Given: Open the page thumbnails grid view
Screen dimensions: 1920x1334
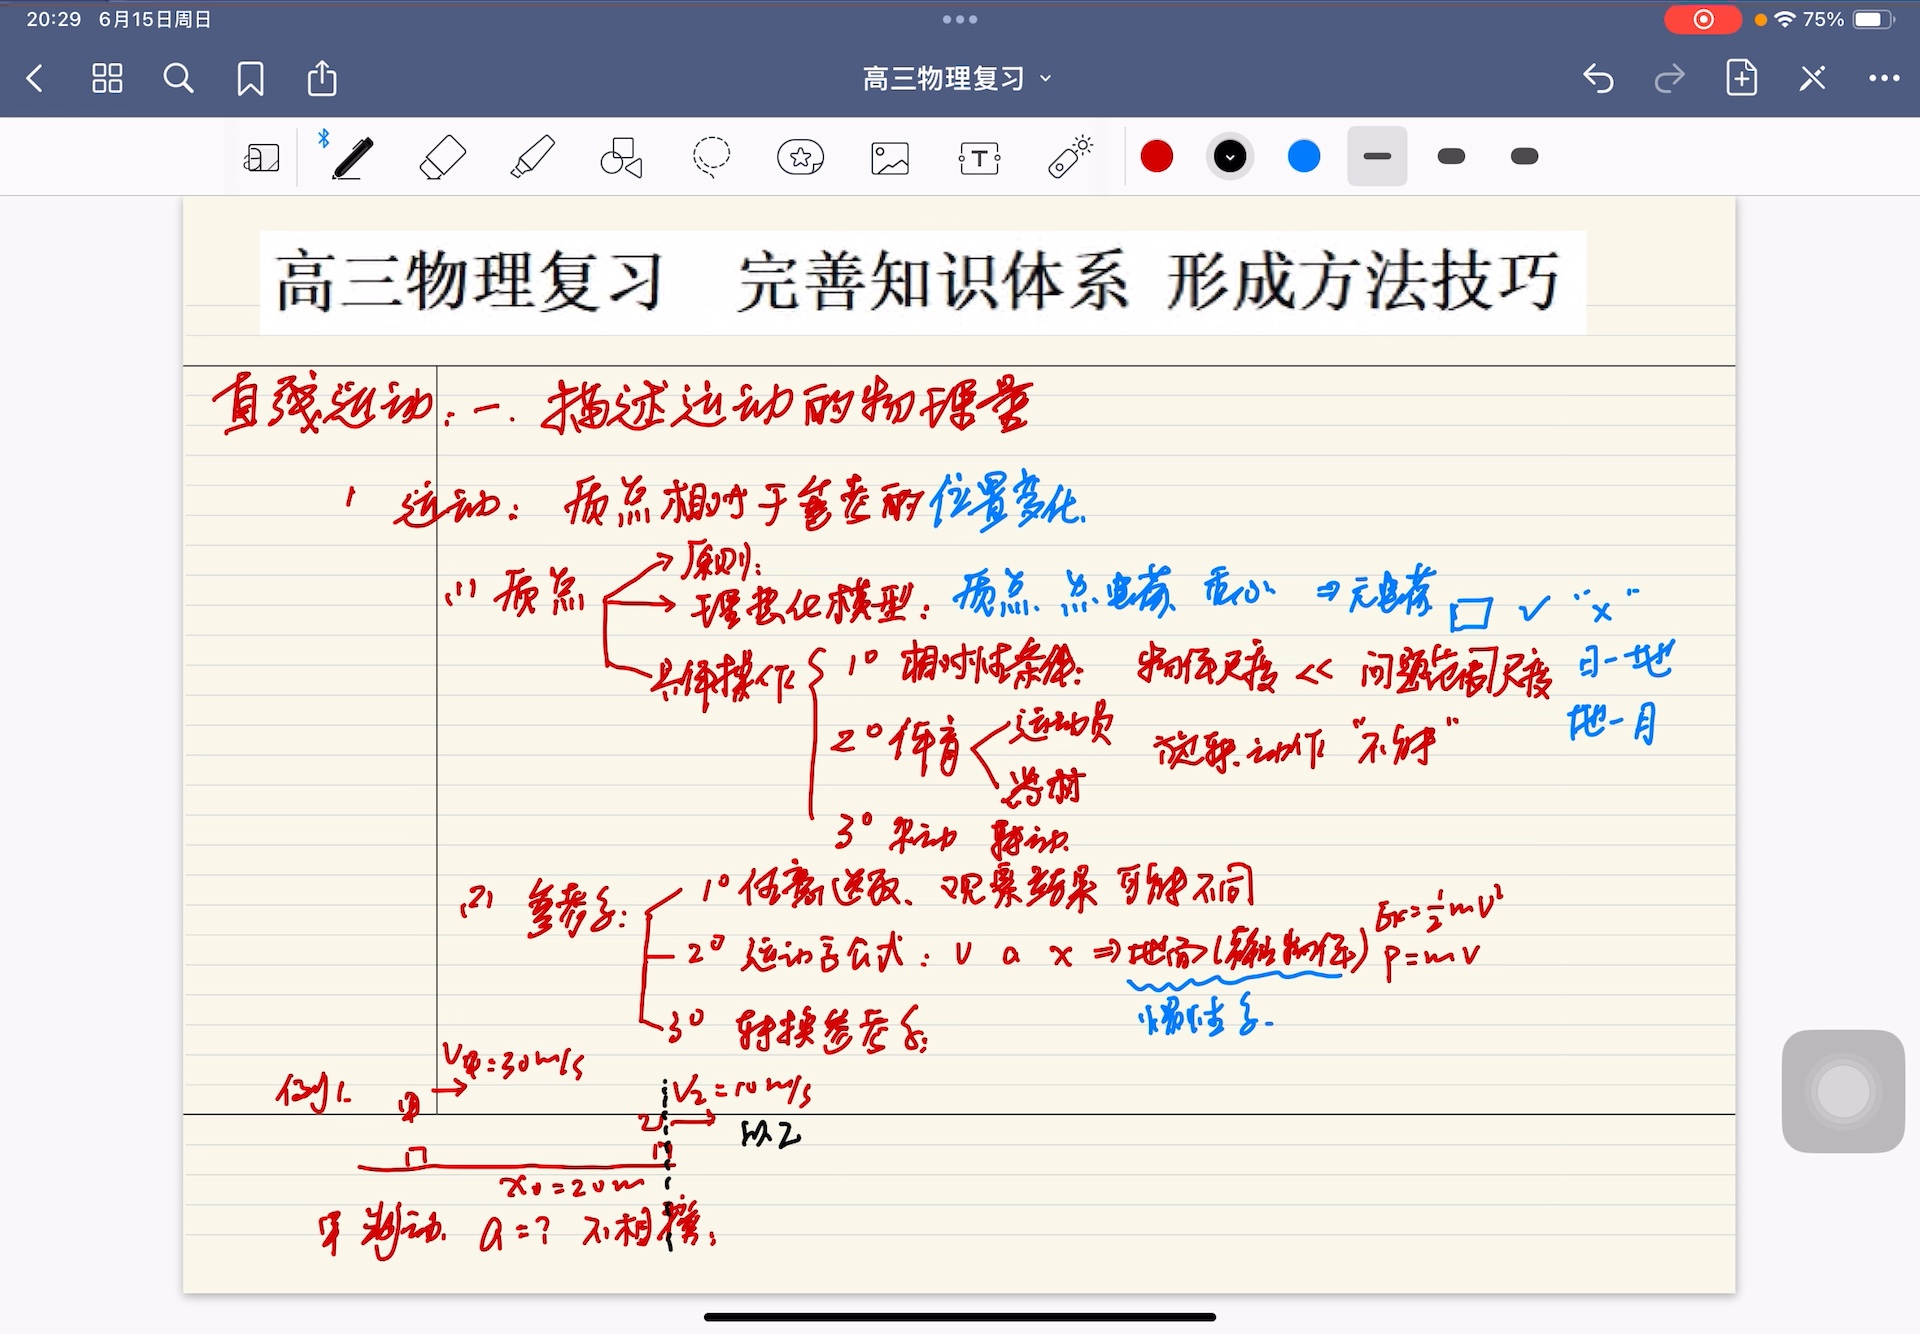Looking at the screenshot, I should click(107, 78).
